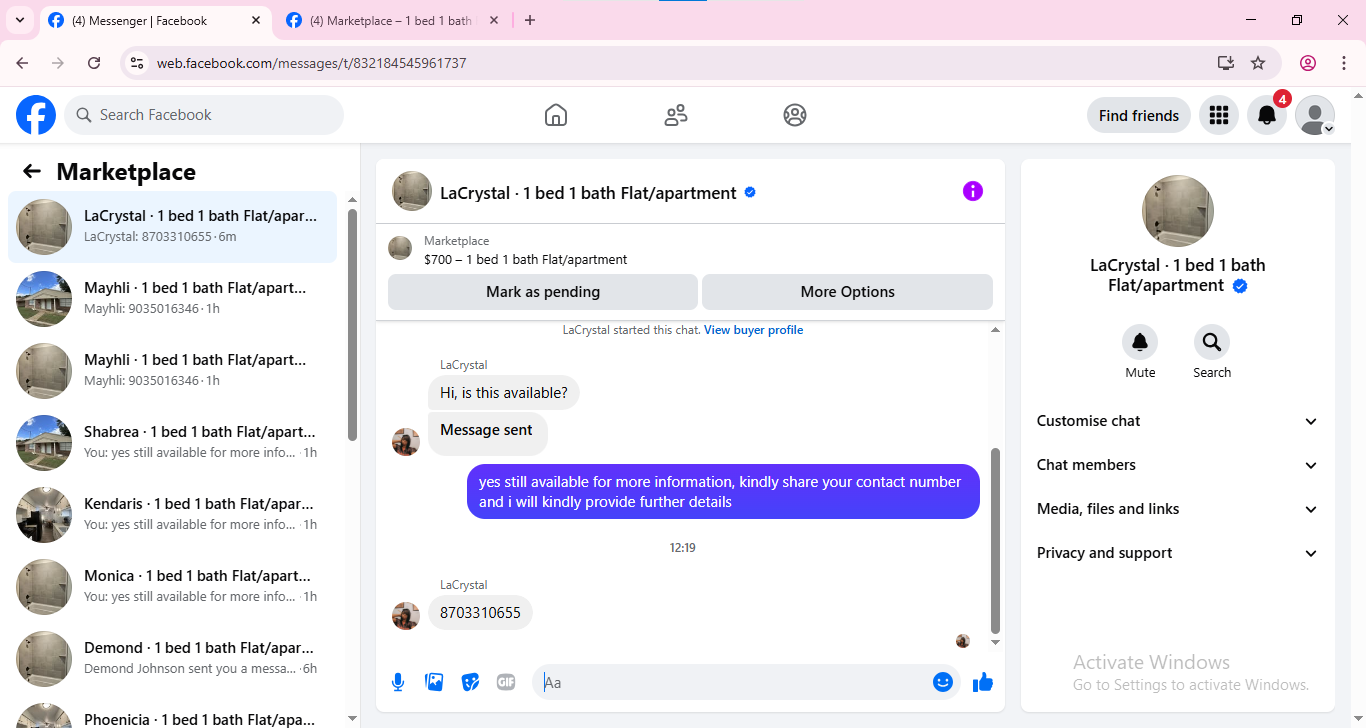The image size is (1366, 728).
Task: Open the emoji picker in message box
Action: click(943, 682)
